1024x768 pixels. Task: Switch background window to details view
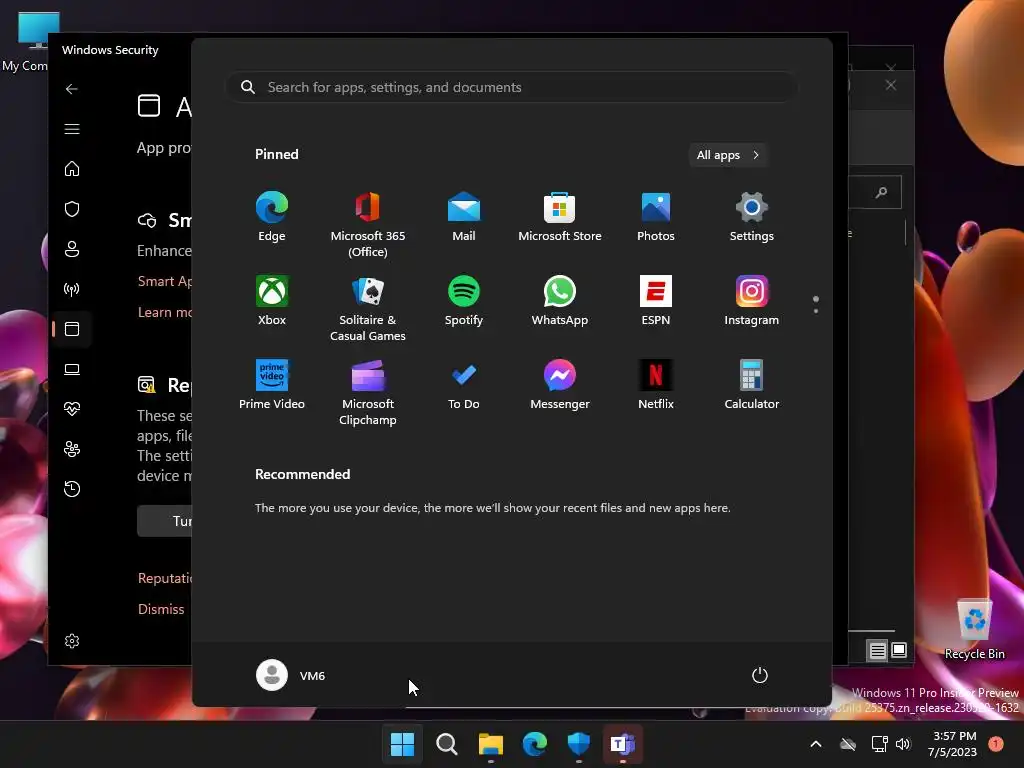click(877, 650)
